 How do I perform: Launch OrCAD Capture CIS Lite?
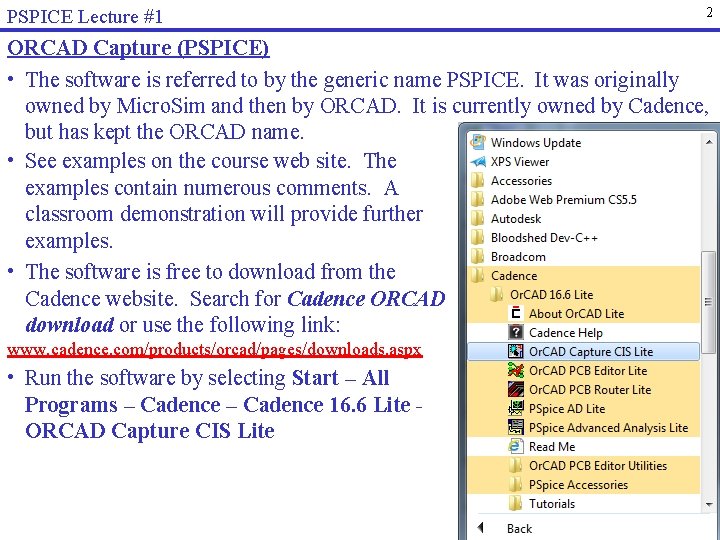pyautogui.click(x=584, y=351)
